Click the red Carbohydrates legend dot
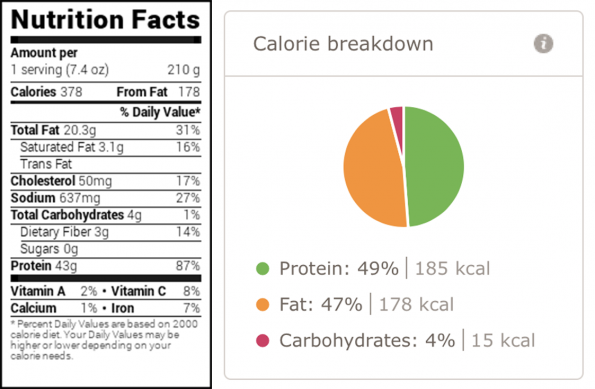Screen dimensions: 595x389 pyautogui.click(x=263, y=340)
